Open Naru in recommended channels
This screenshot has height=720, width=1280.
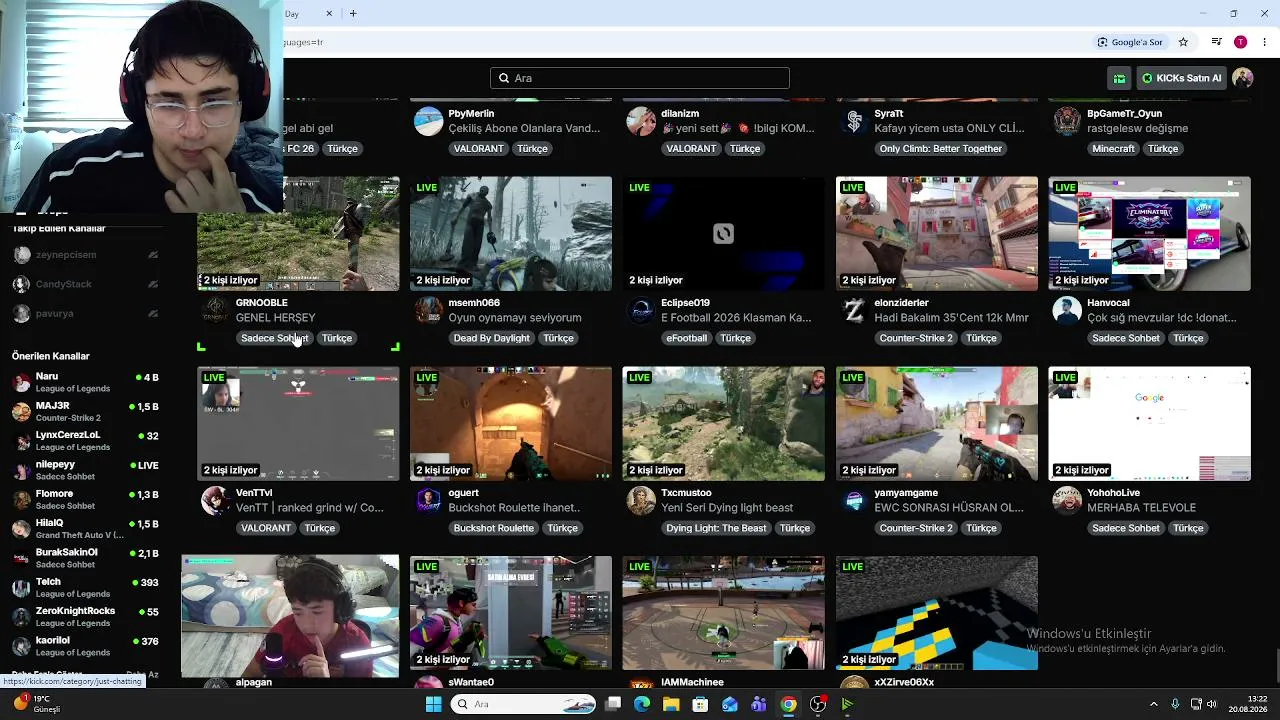(x=85, y=382)
